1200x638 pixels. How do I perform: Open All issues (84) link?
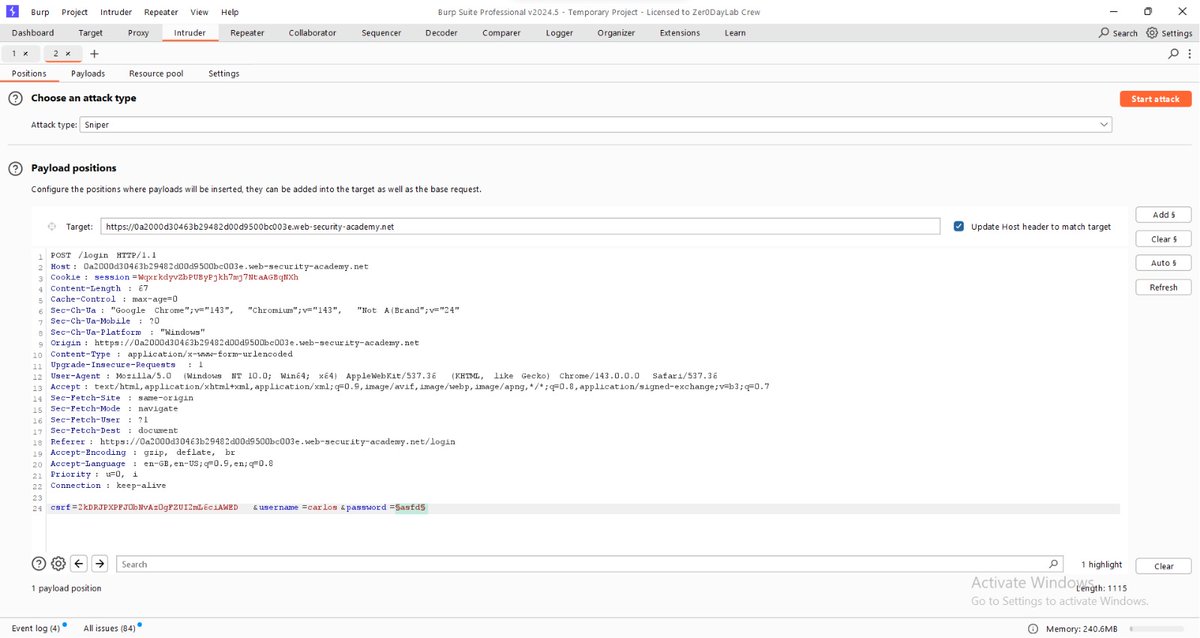pos(109,628)
